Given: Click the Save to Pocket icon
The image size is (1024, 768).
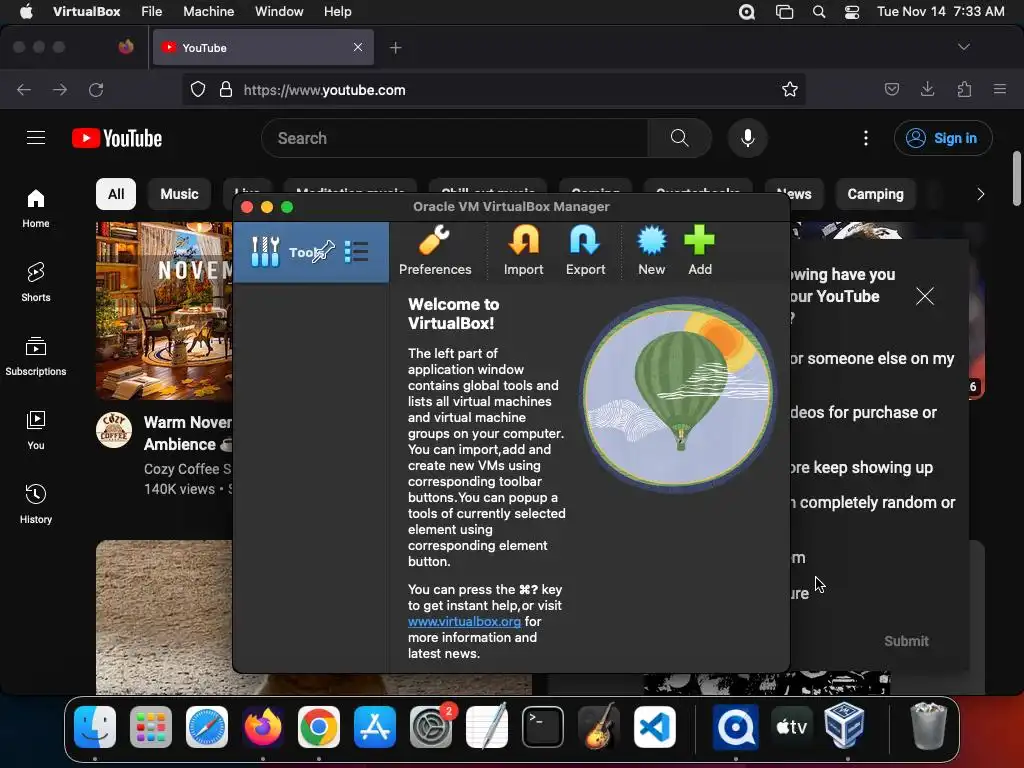Looking at the screenshot, I should point(891,89).
